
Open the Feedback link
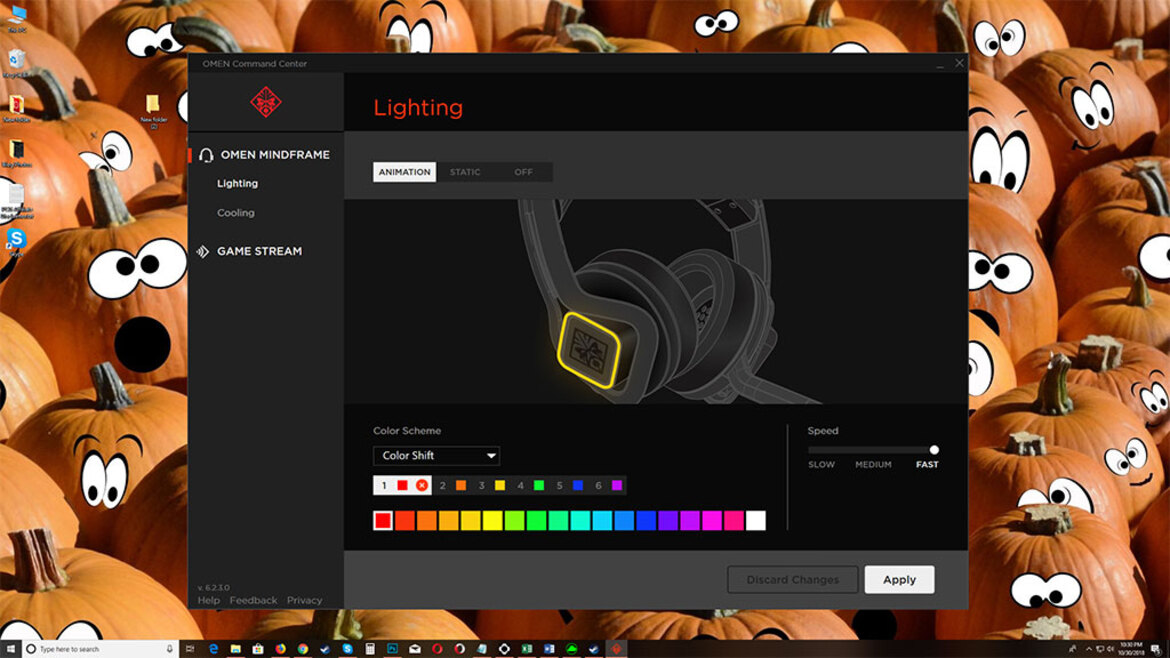[253, 601]
